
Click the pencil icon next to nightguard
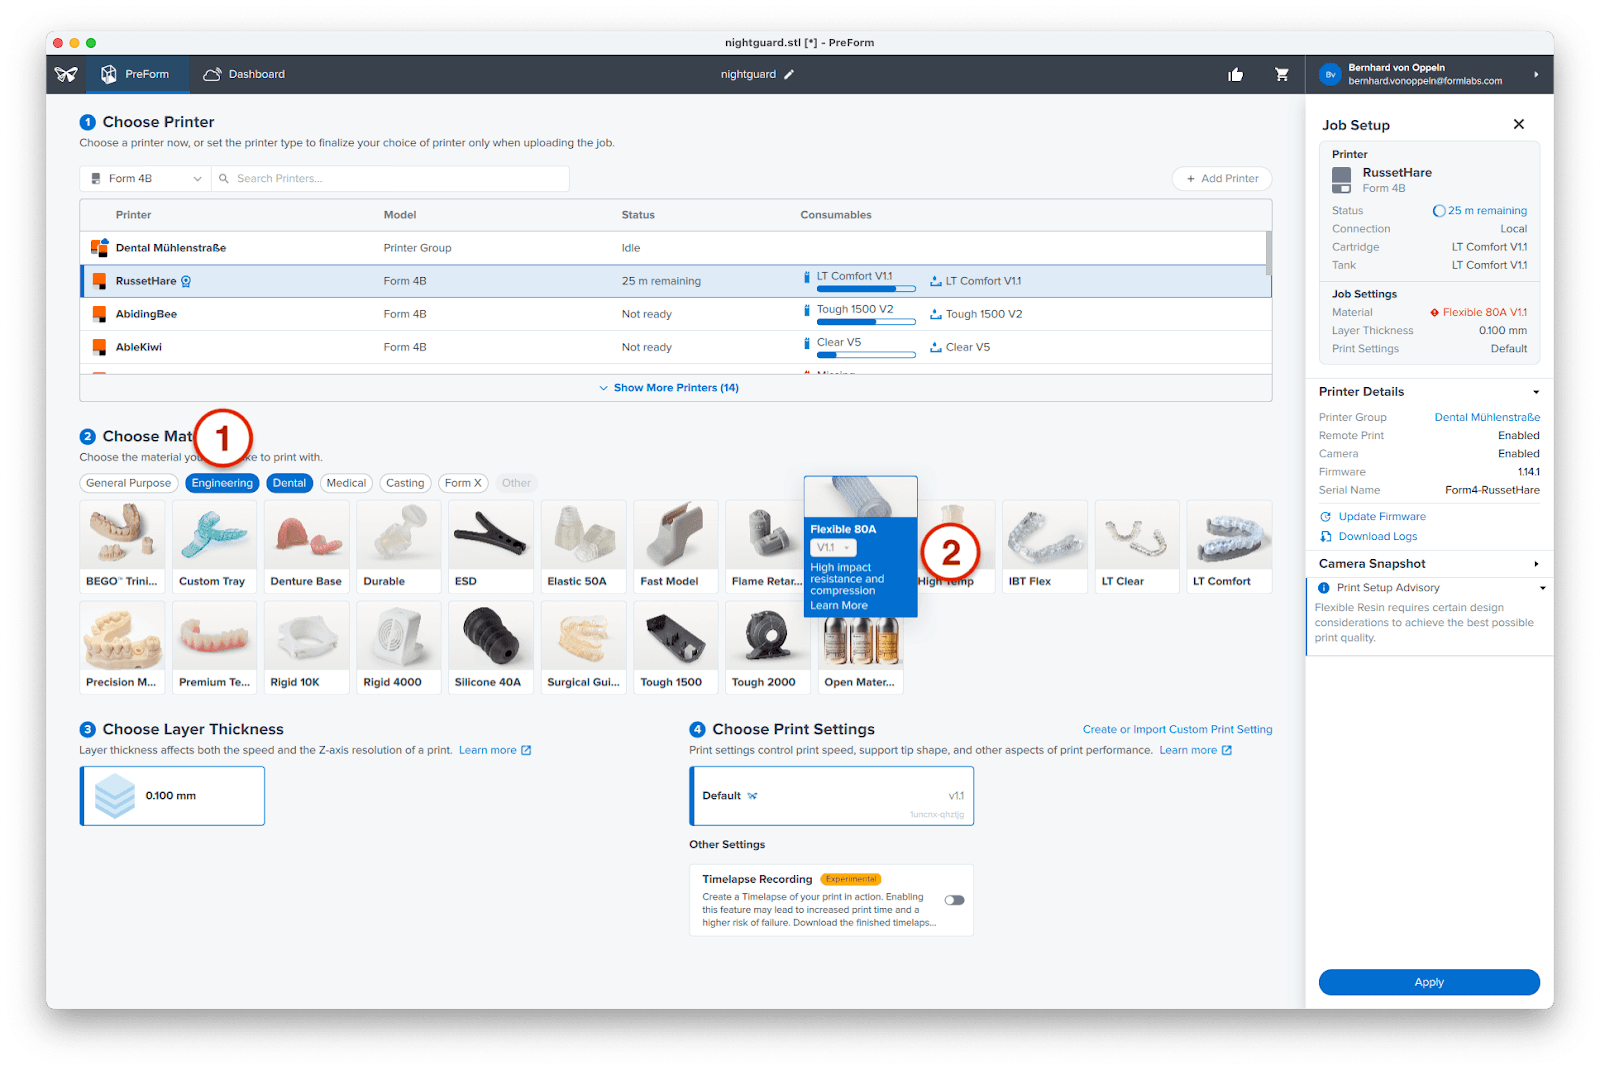(x=789, y=75)
